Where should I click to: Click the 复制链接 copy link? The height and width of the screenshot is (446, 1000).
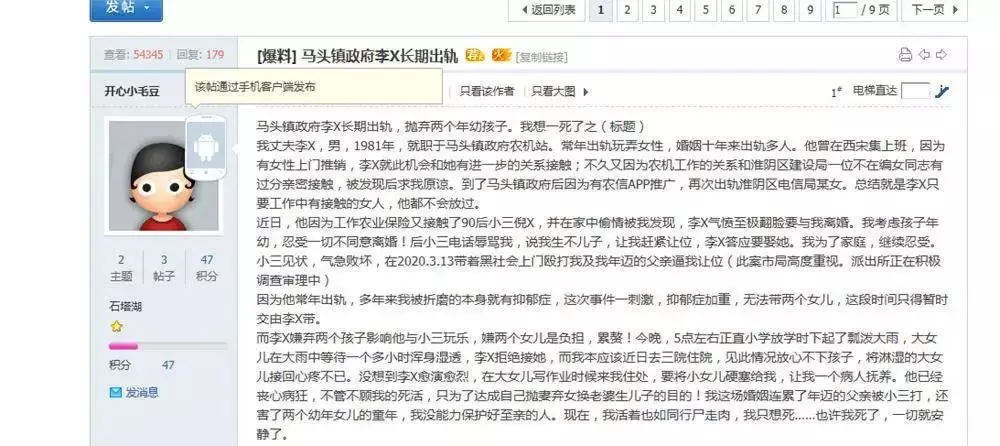[543, 55]
